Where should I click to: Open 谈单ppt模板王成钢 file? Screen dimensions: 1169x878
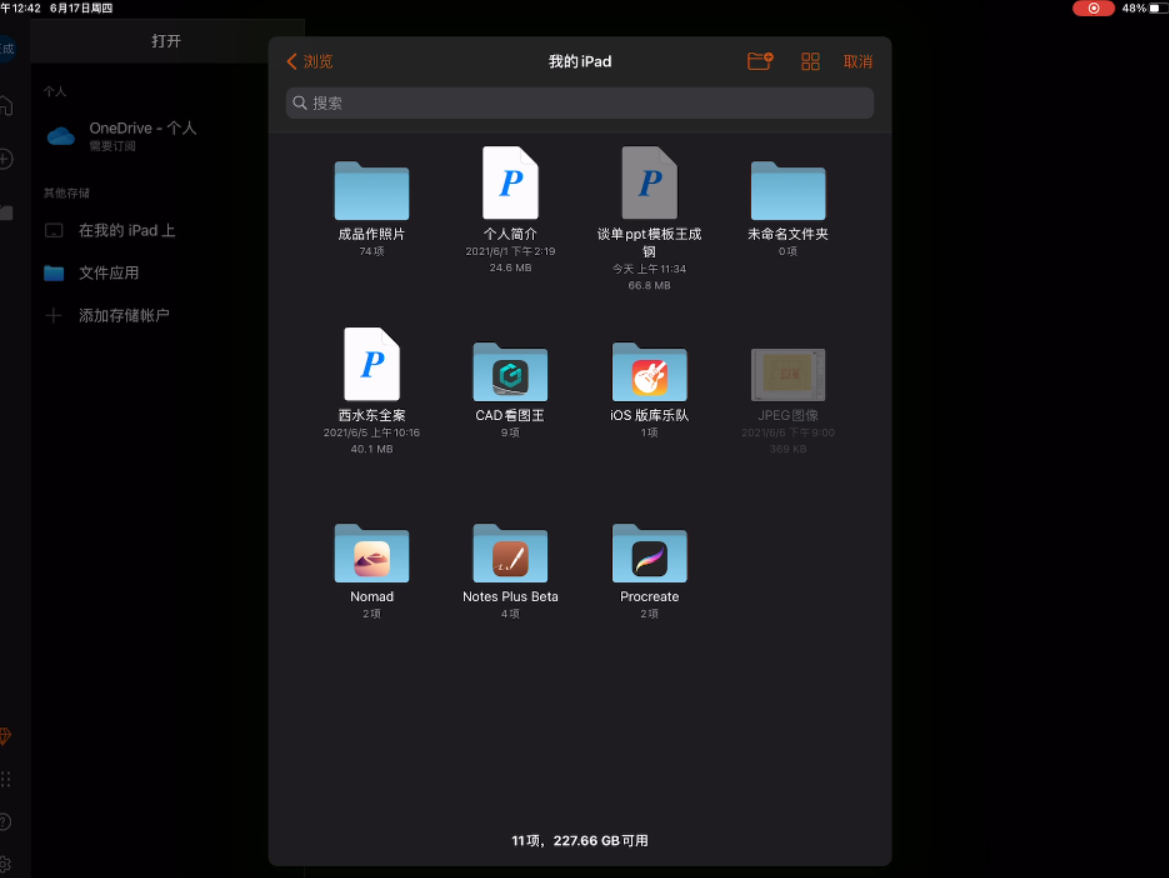[649, 184]
